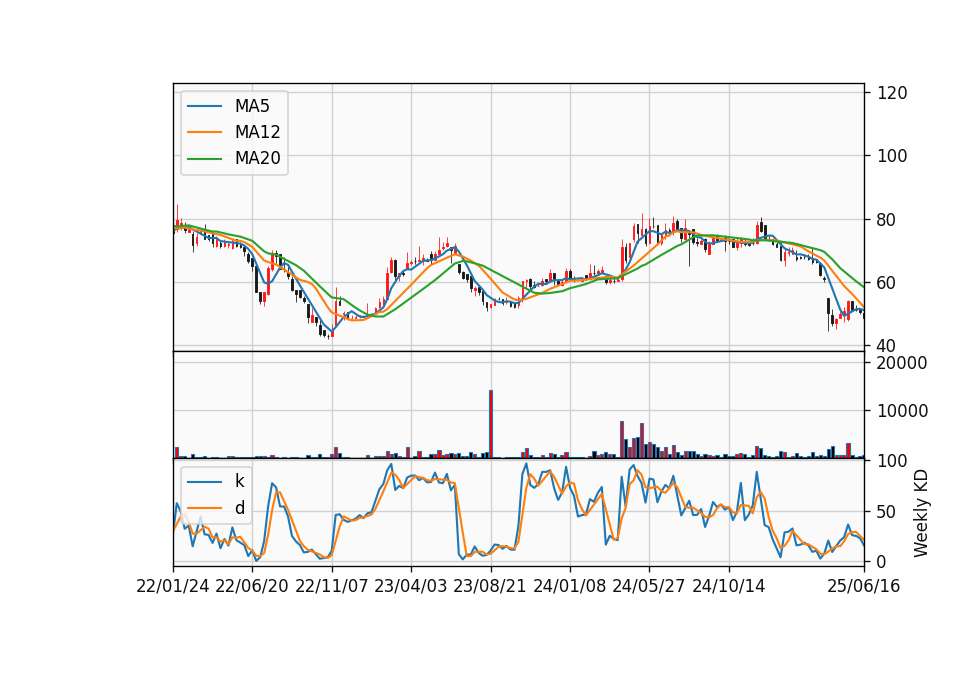Click the price axis label 40

(886, 347)
